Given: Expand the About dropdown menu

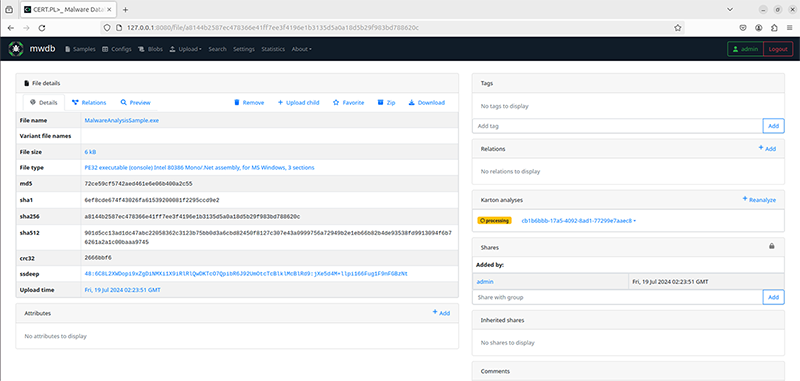Looking at the screenshot, I should coord(302,49).
